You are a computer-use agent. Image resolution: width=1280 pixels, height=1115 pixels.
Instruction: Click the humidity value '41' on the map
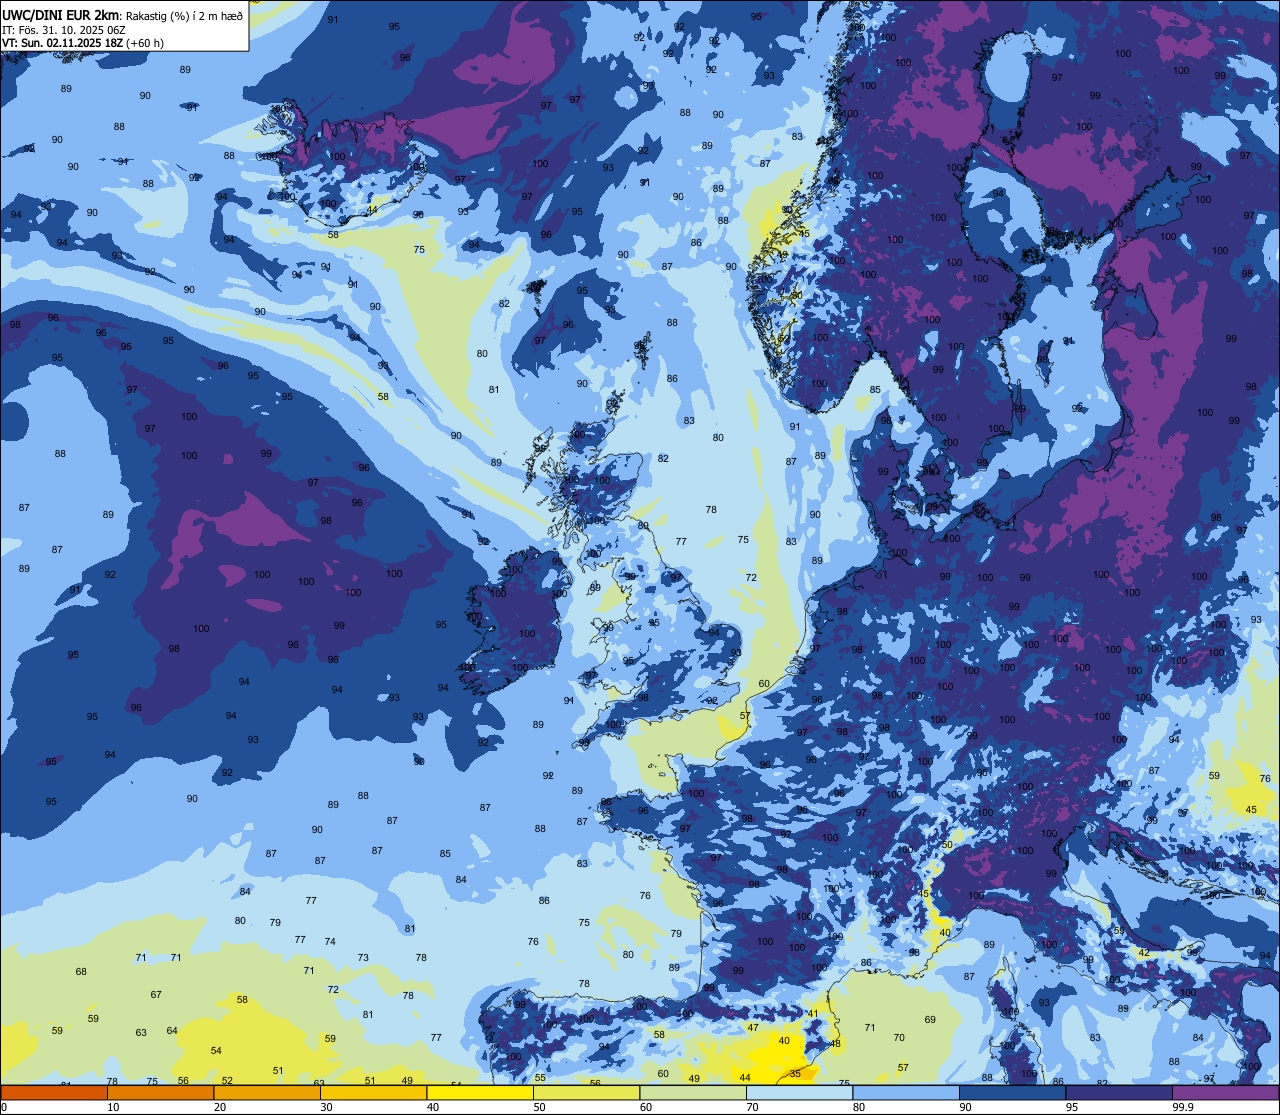click(813, 1013)
